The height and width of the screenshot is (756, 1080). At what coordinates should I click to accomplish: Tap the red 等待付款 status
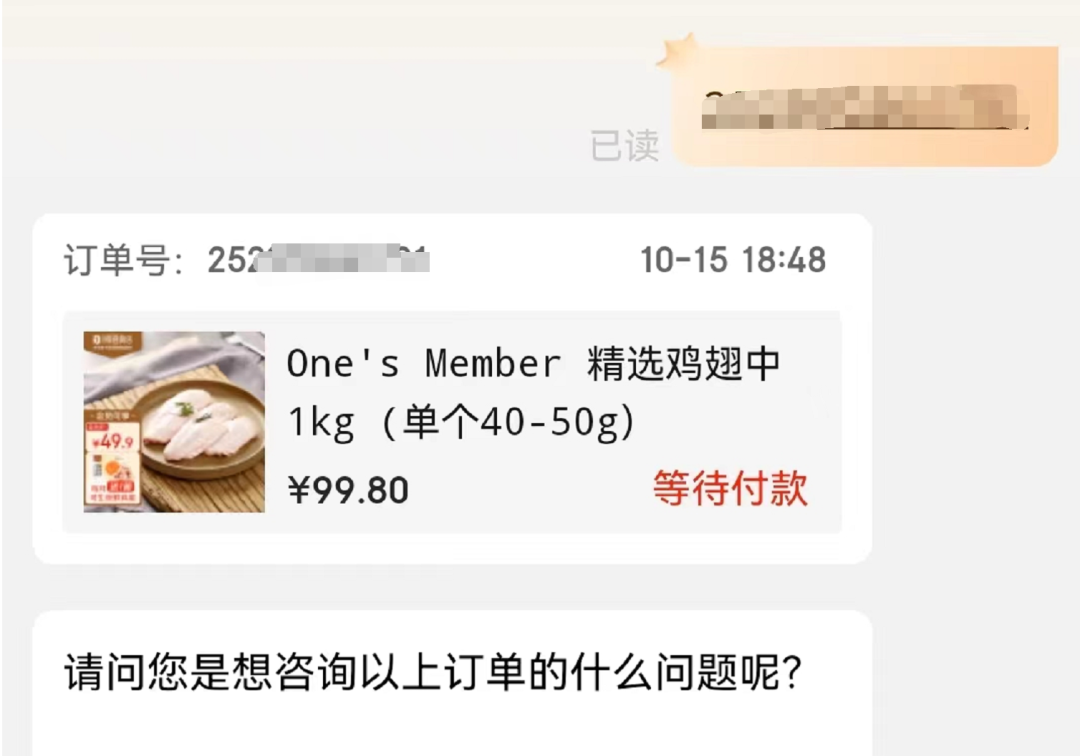pos(730,488)
